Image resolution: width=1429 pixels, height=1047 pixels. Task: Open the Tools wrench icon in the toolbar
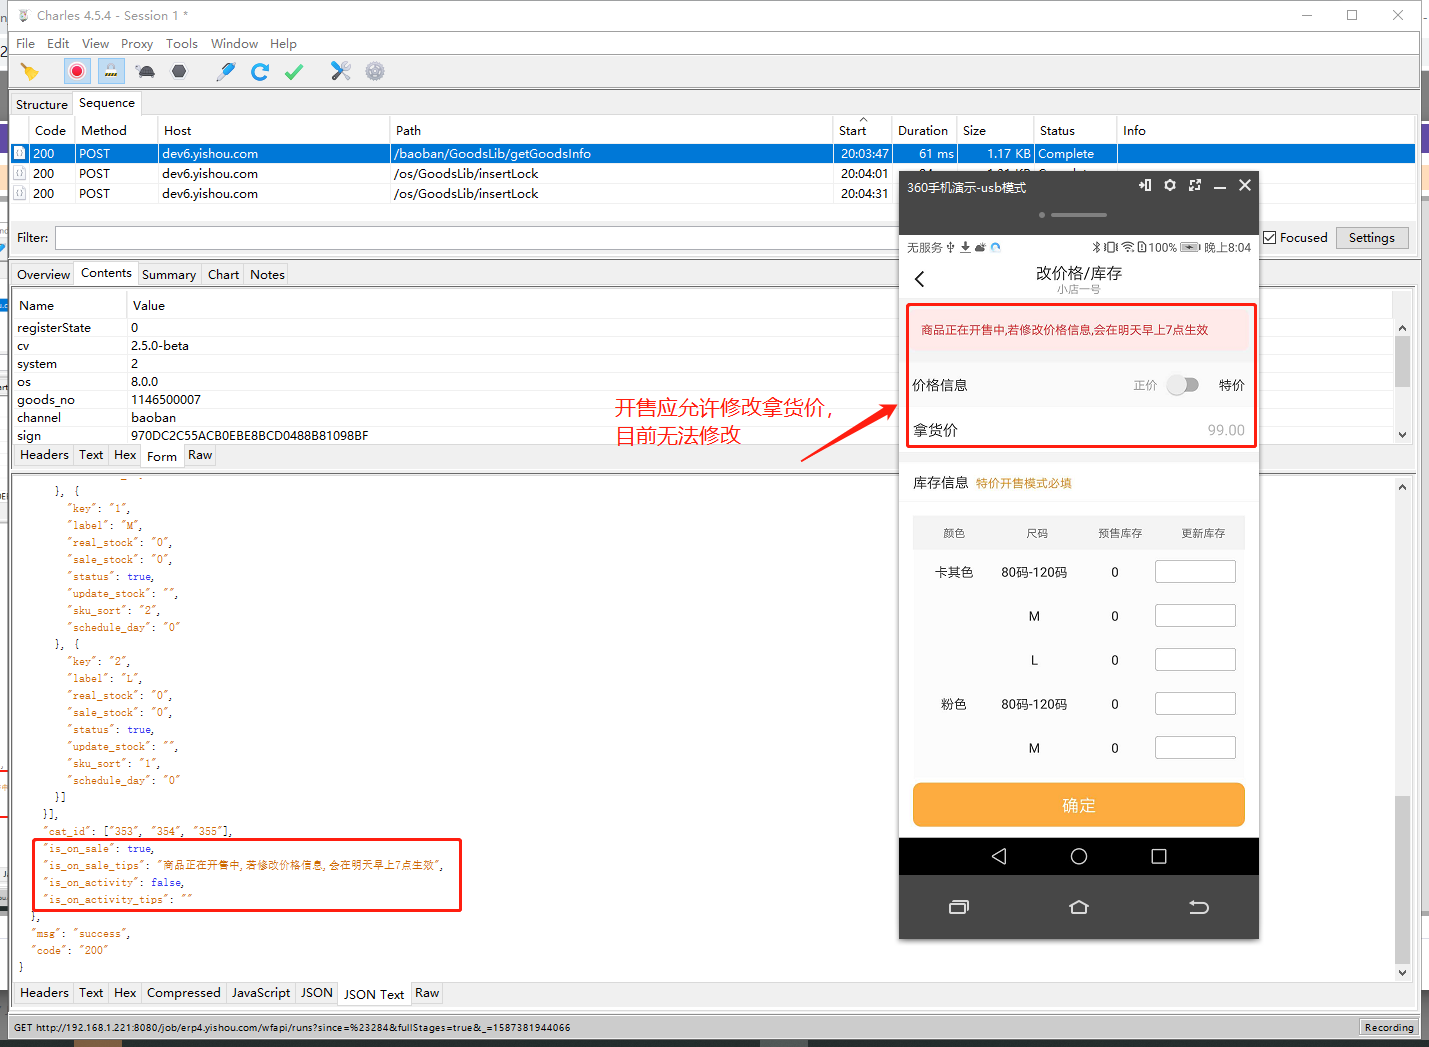pyautogui.click(x=341, y=71)
